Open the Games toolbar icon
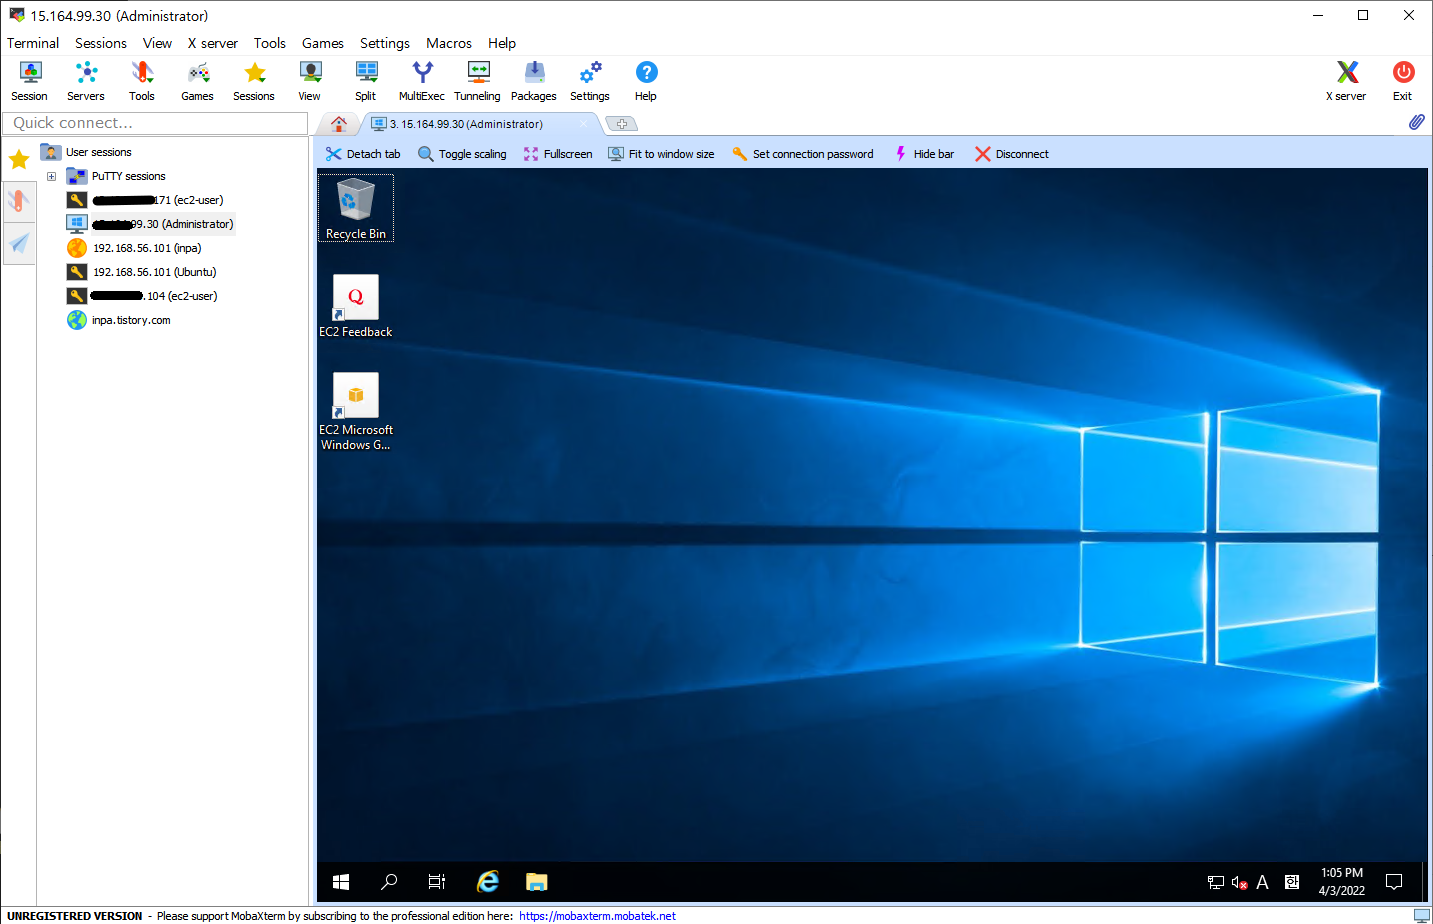The width and height of the screenshot is (1433, 924). [x=198, y=81]
